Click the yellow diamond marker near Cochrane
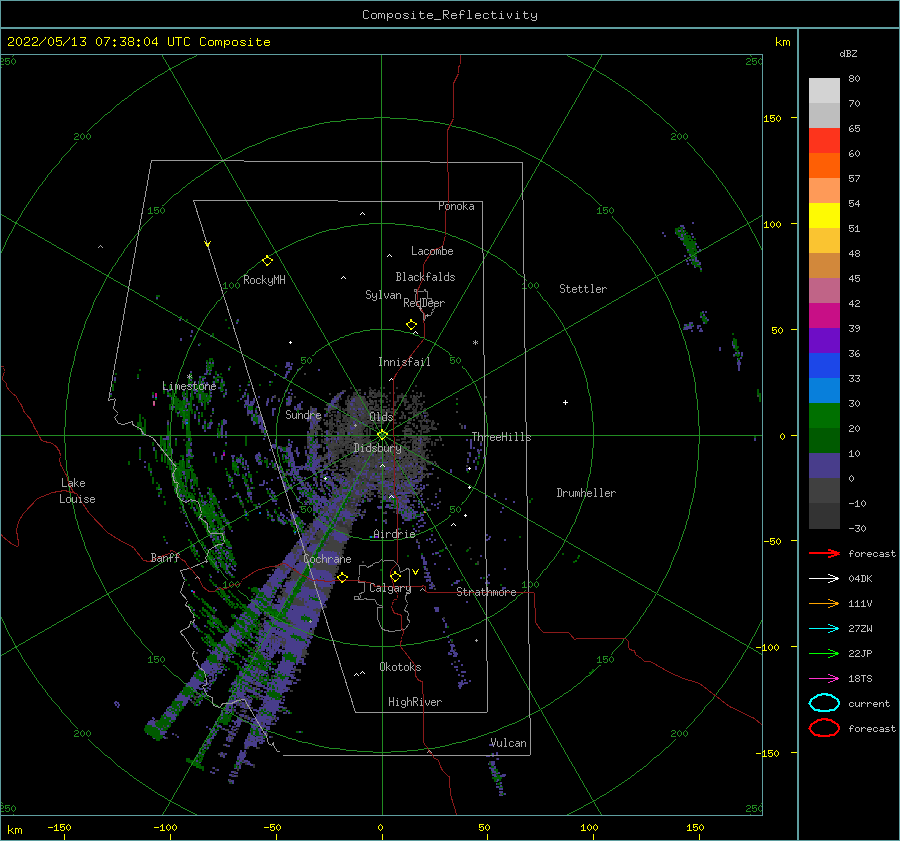 click(343, 578)
